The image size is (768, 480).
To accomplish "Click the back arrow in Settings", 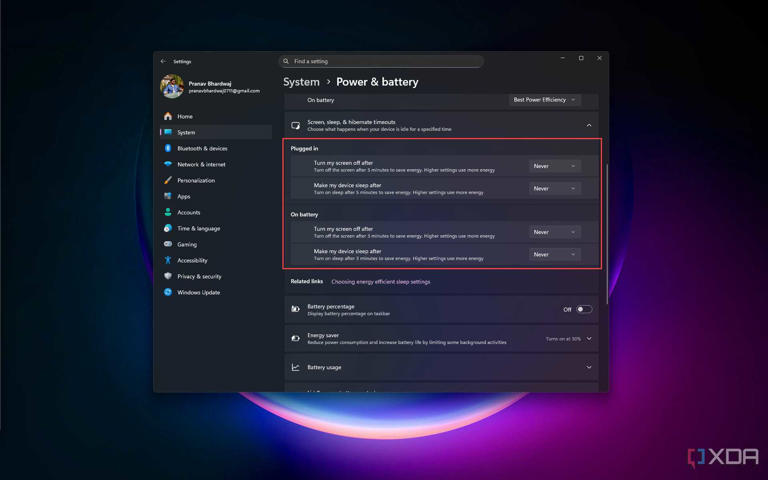I will click(163, 61).
